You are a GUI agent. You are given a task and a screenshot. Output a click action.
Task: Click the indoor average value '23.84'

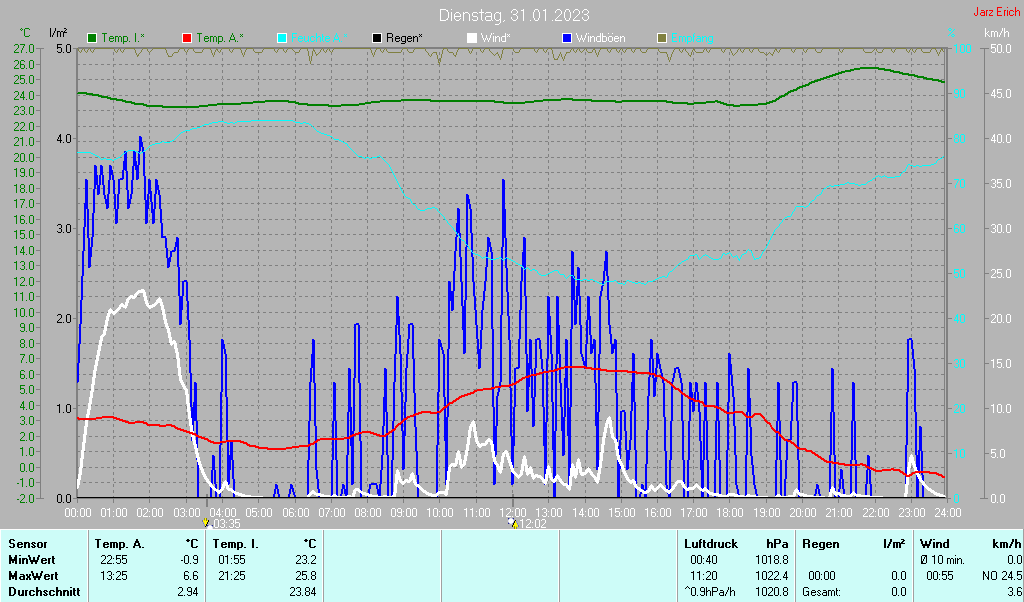point(302,592)
